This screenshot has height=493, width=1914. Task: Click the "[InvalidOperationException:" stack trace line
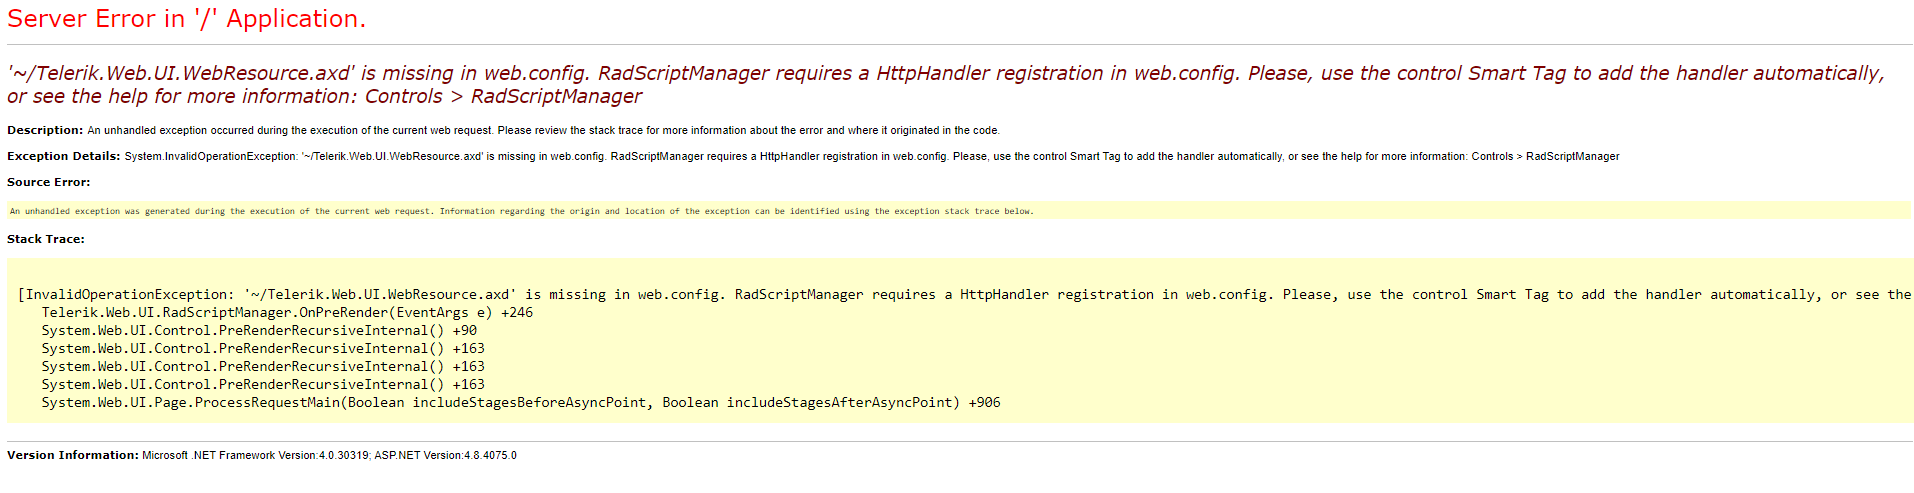coord(964,294)
